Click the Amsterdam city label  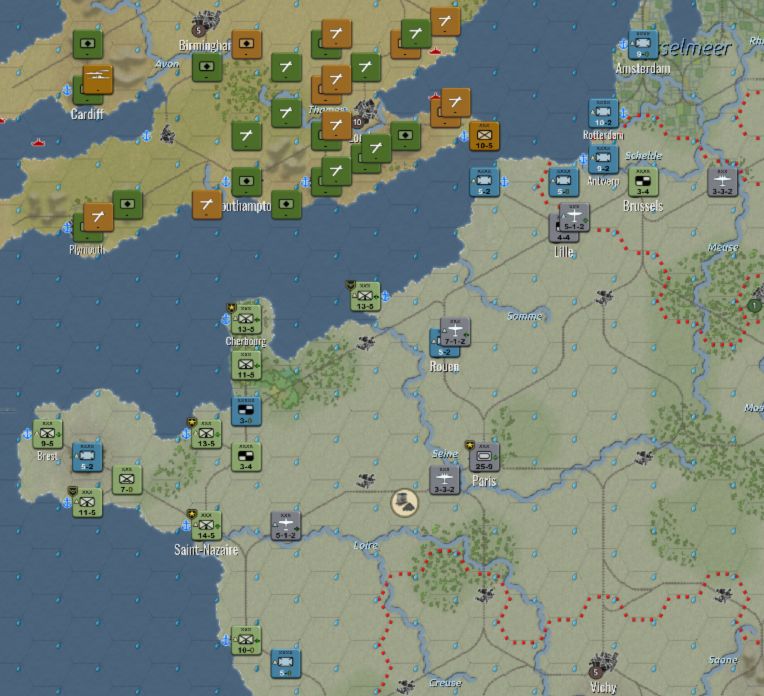click(643, 68)
